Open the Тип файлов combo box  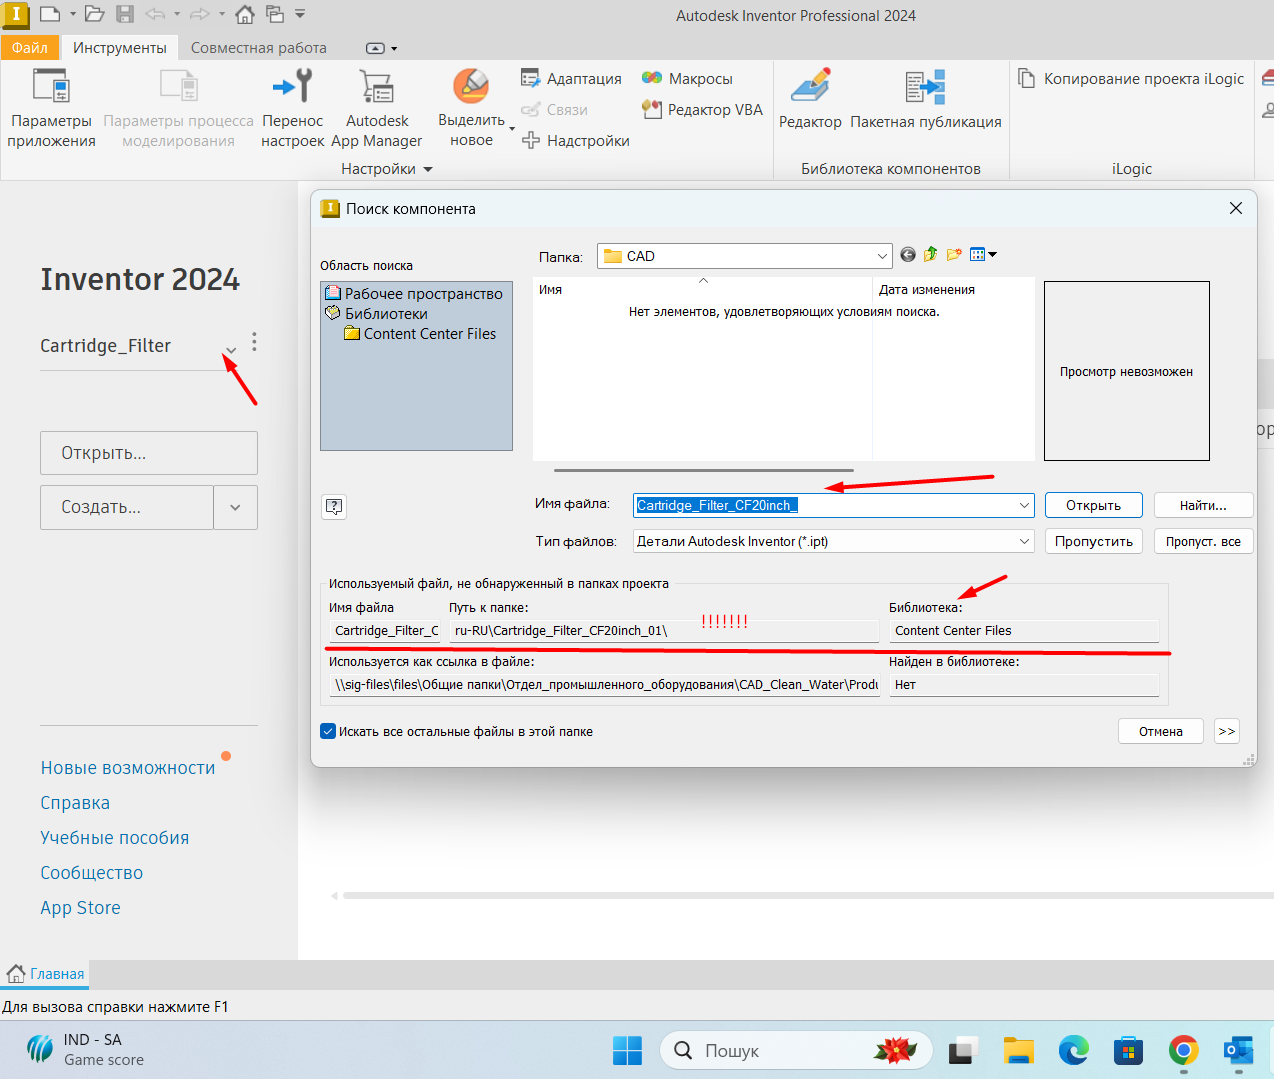tap(834, 541)
